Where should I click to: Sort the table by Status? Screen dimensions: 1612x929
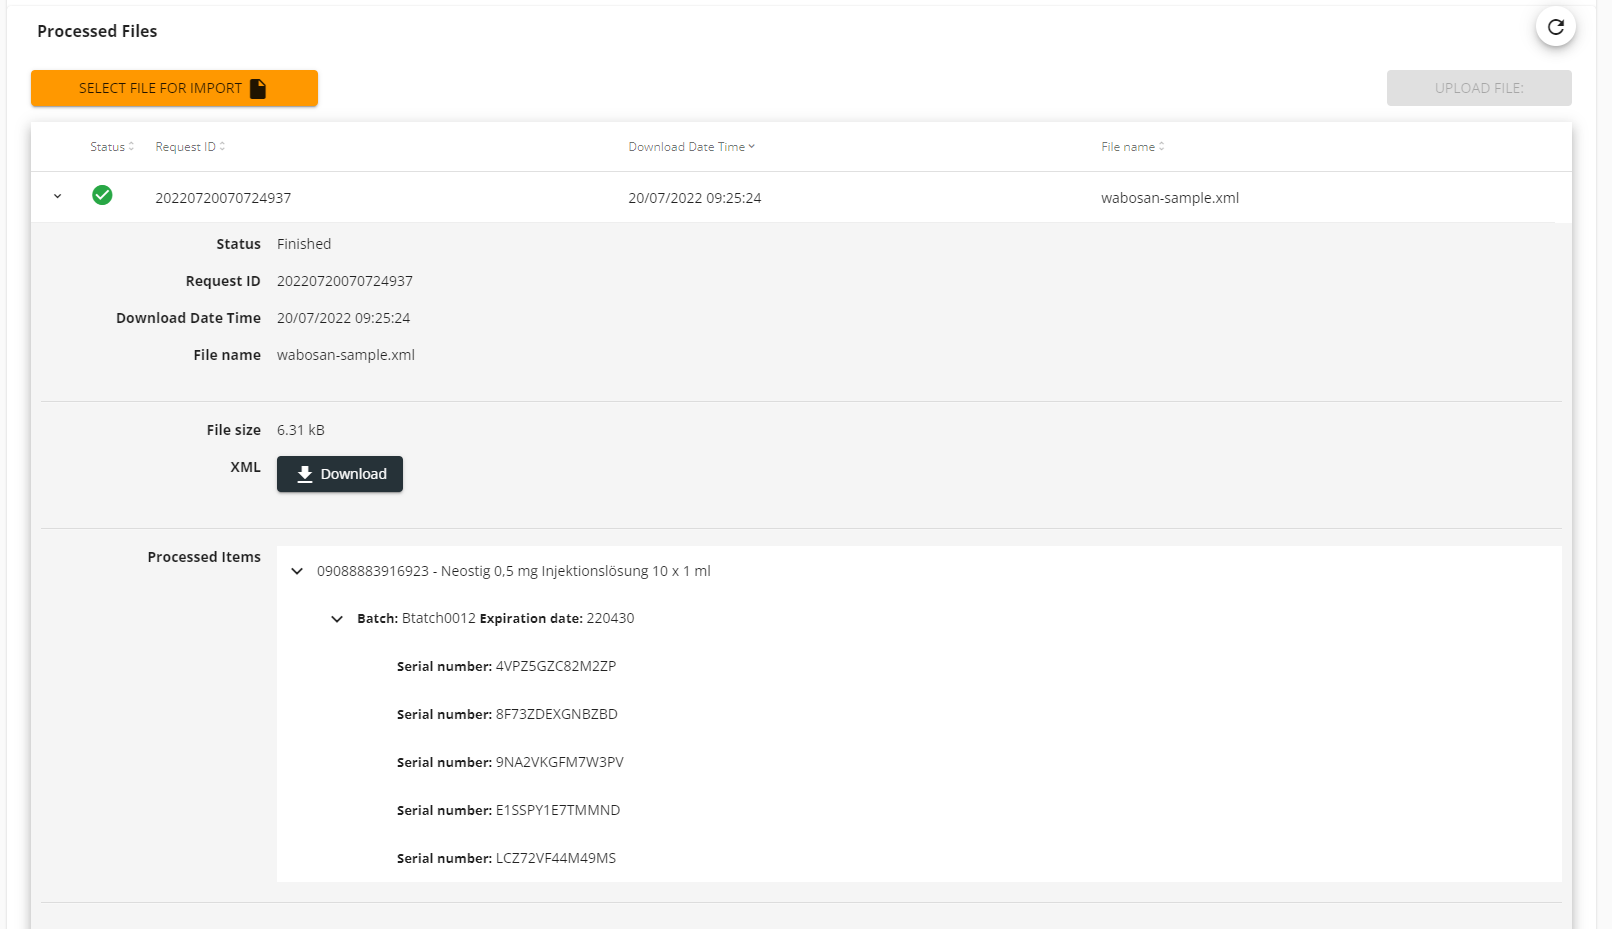[x=105, y=146]
